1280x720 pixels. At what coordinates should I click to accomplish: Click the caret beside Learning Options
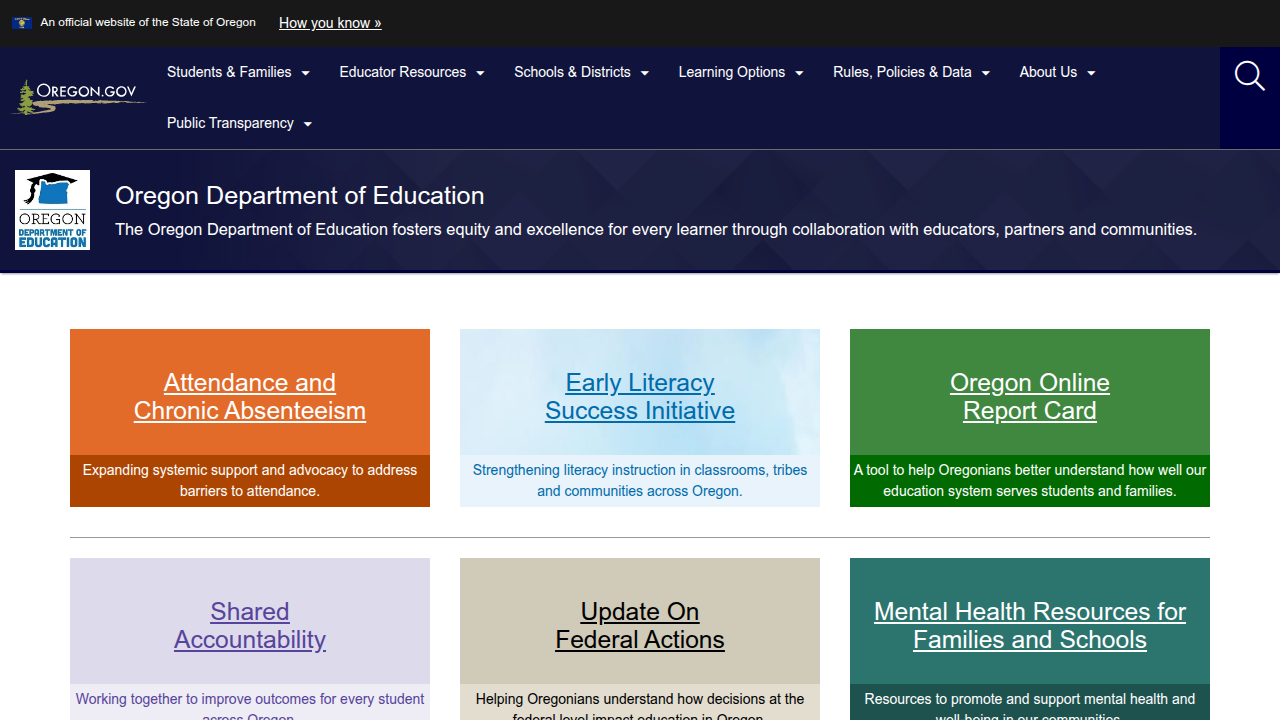799,73
